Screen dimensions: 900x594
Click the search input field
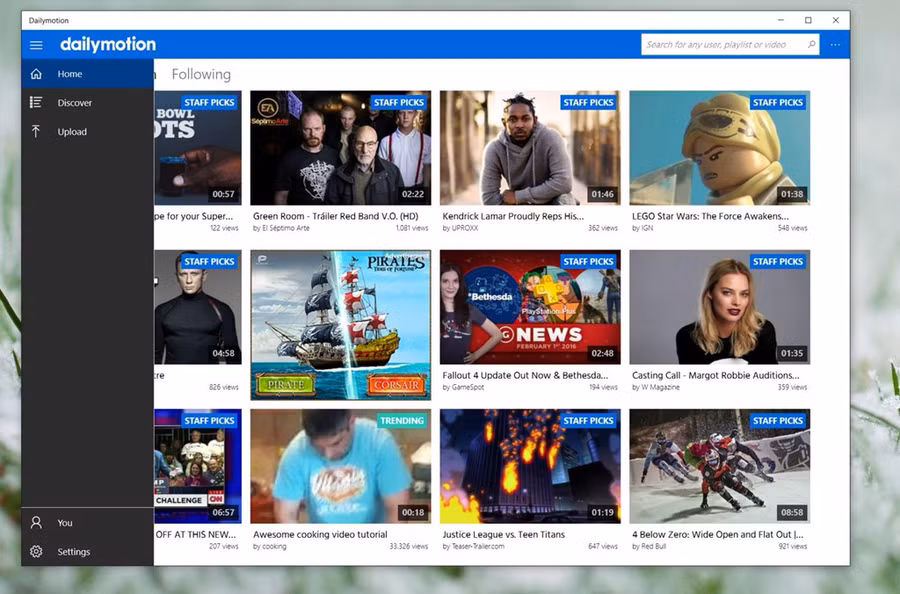coord(710,45)
